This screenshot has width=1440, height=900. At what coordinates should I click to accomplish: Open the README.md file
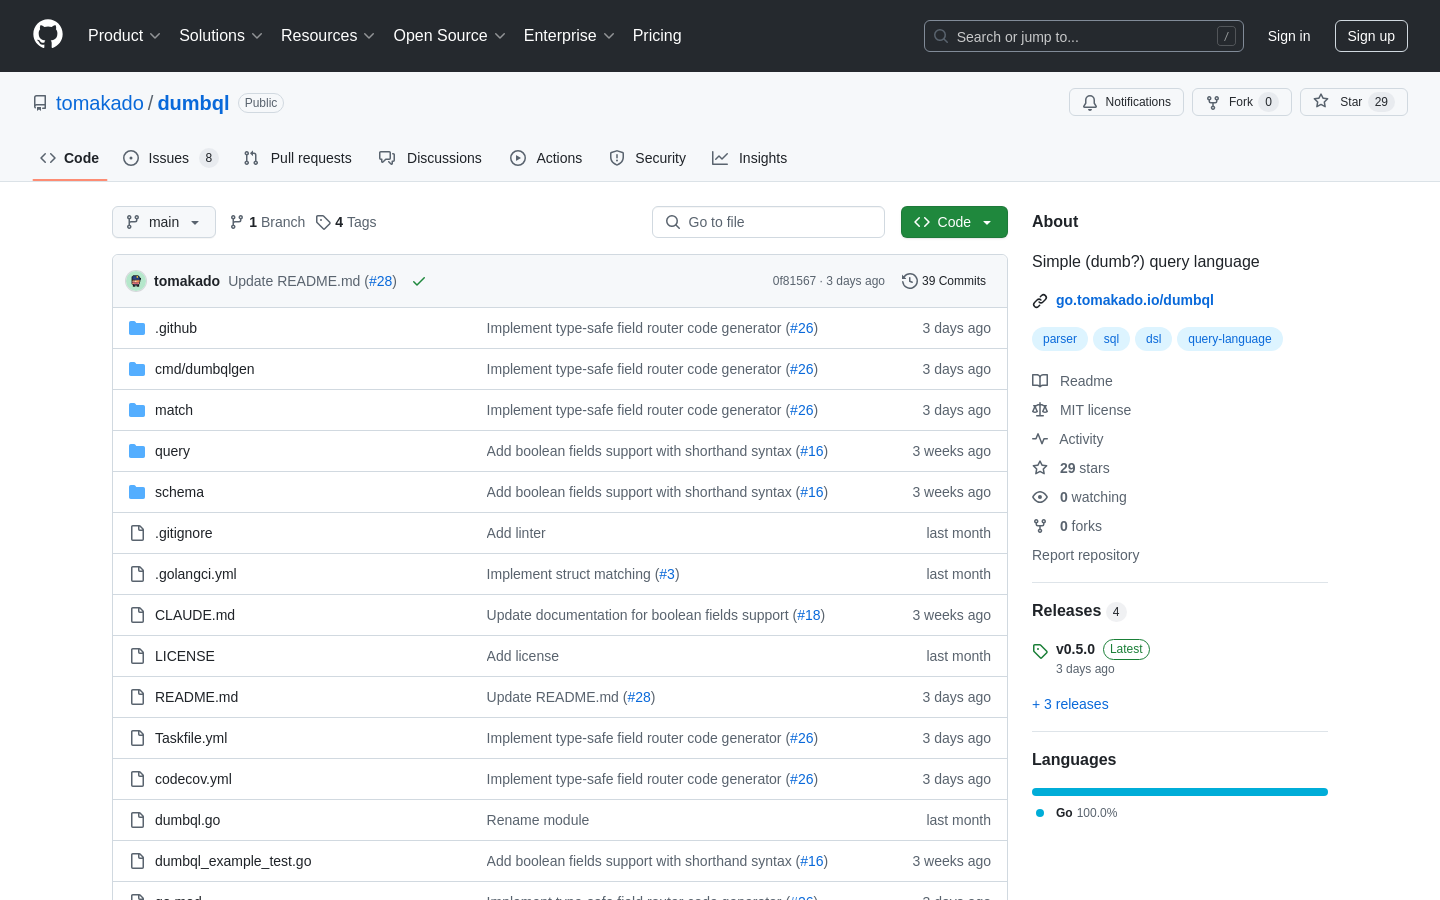(196, 697)
